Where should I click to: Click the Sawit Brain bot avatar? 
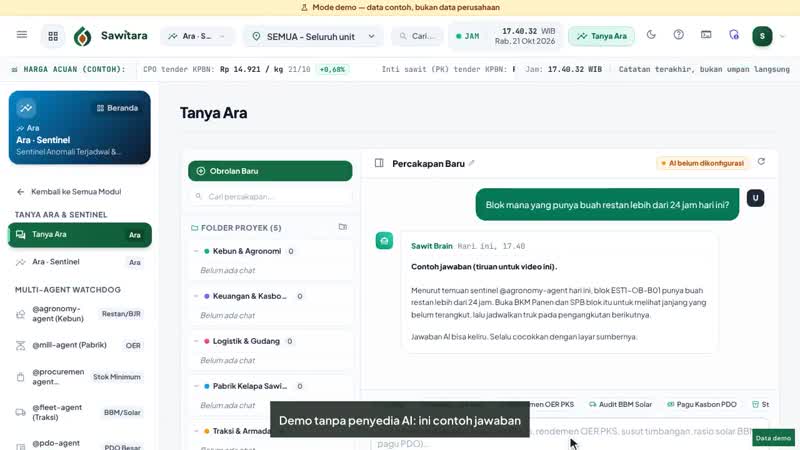[384, 241]
